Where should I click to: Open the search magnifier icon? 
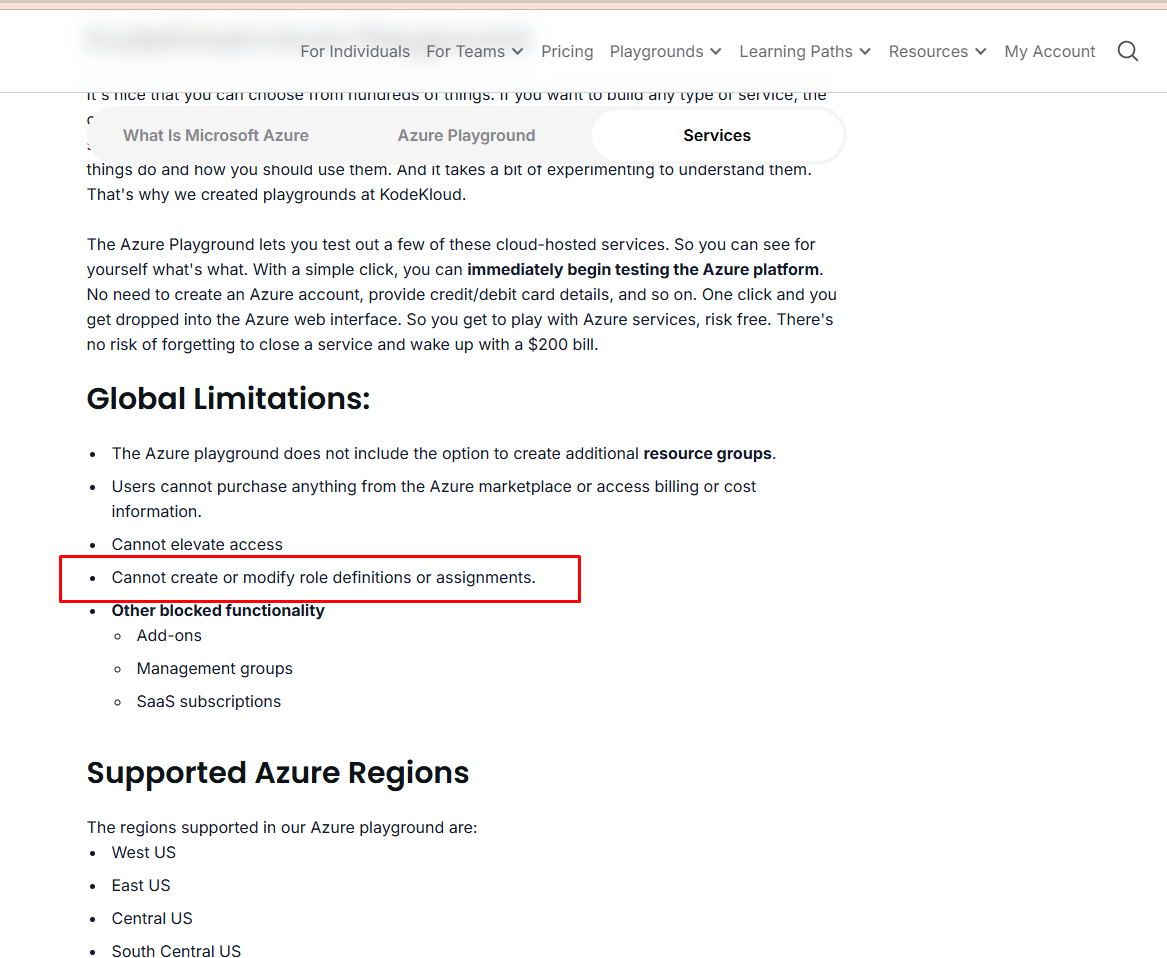point(1127,51)
